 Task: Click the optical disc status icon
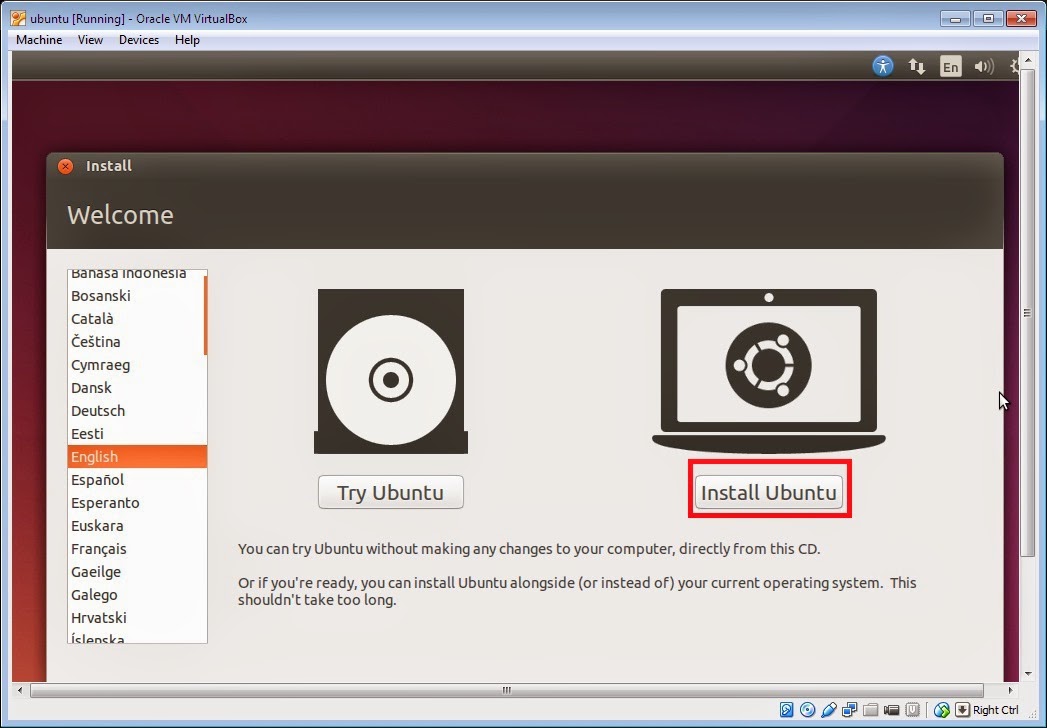[x=807, y=710]
